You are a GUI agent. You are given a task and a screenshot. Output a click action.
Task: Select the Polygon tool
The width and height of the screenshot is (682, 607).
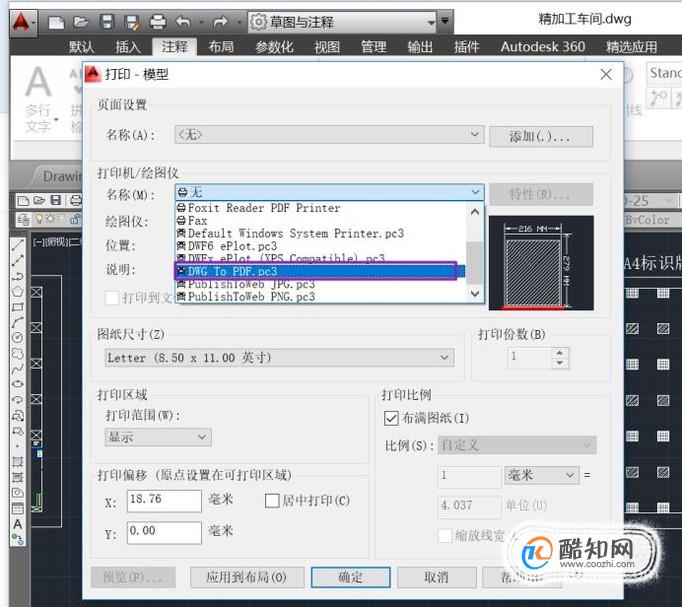(17, 291)
